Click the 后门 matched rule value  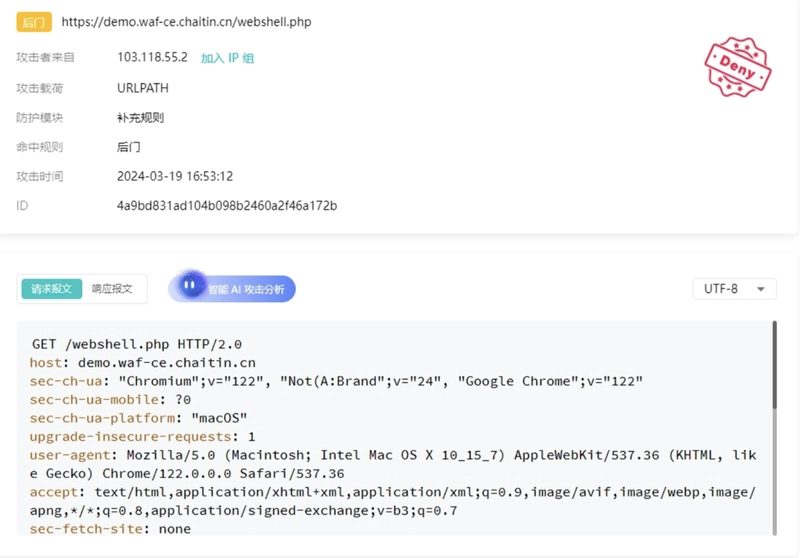[129, 147]
